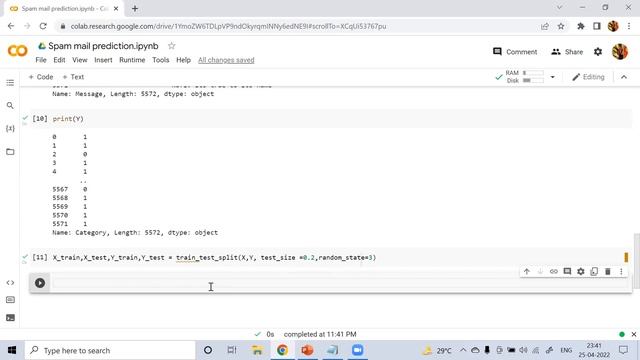Click the vertical scrollbar of the notebook
Screen dimensions: 640x360
(x=636, y=260)
